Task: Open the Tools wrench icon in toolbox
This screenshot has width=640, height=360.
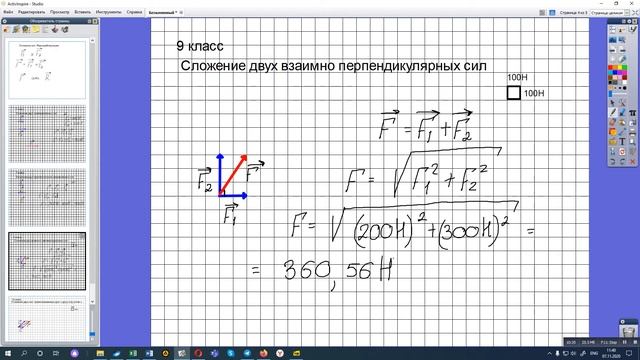Action: pos(622,102)
